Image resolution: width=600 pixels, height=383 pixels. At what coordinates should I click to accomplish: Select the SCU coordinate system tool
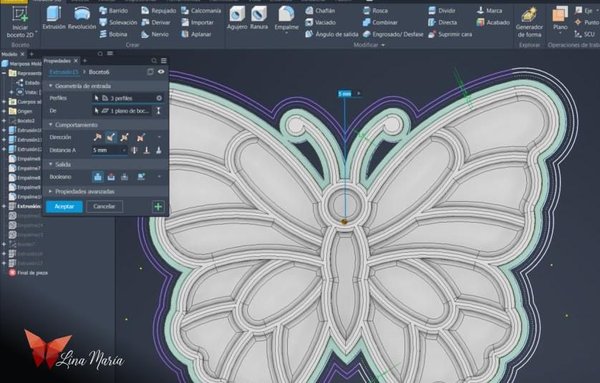pos(585,34)
